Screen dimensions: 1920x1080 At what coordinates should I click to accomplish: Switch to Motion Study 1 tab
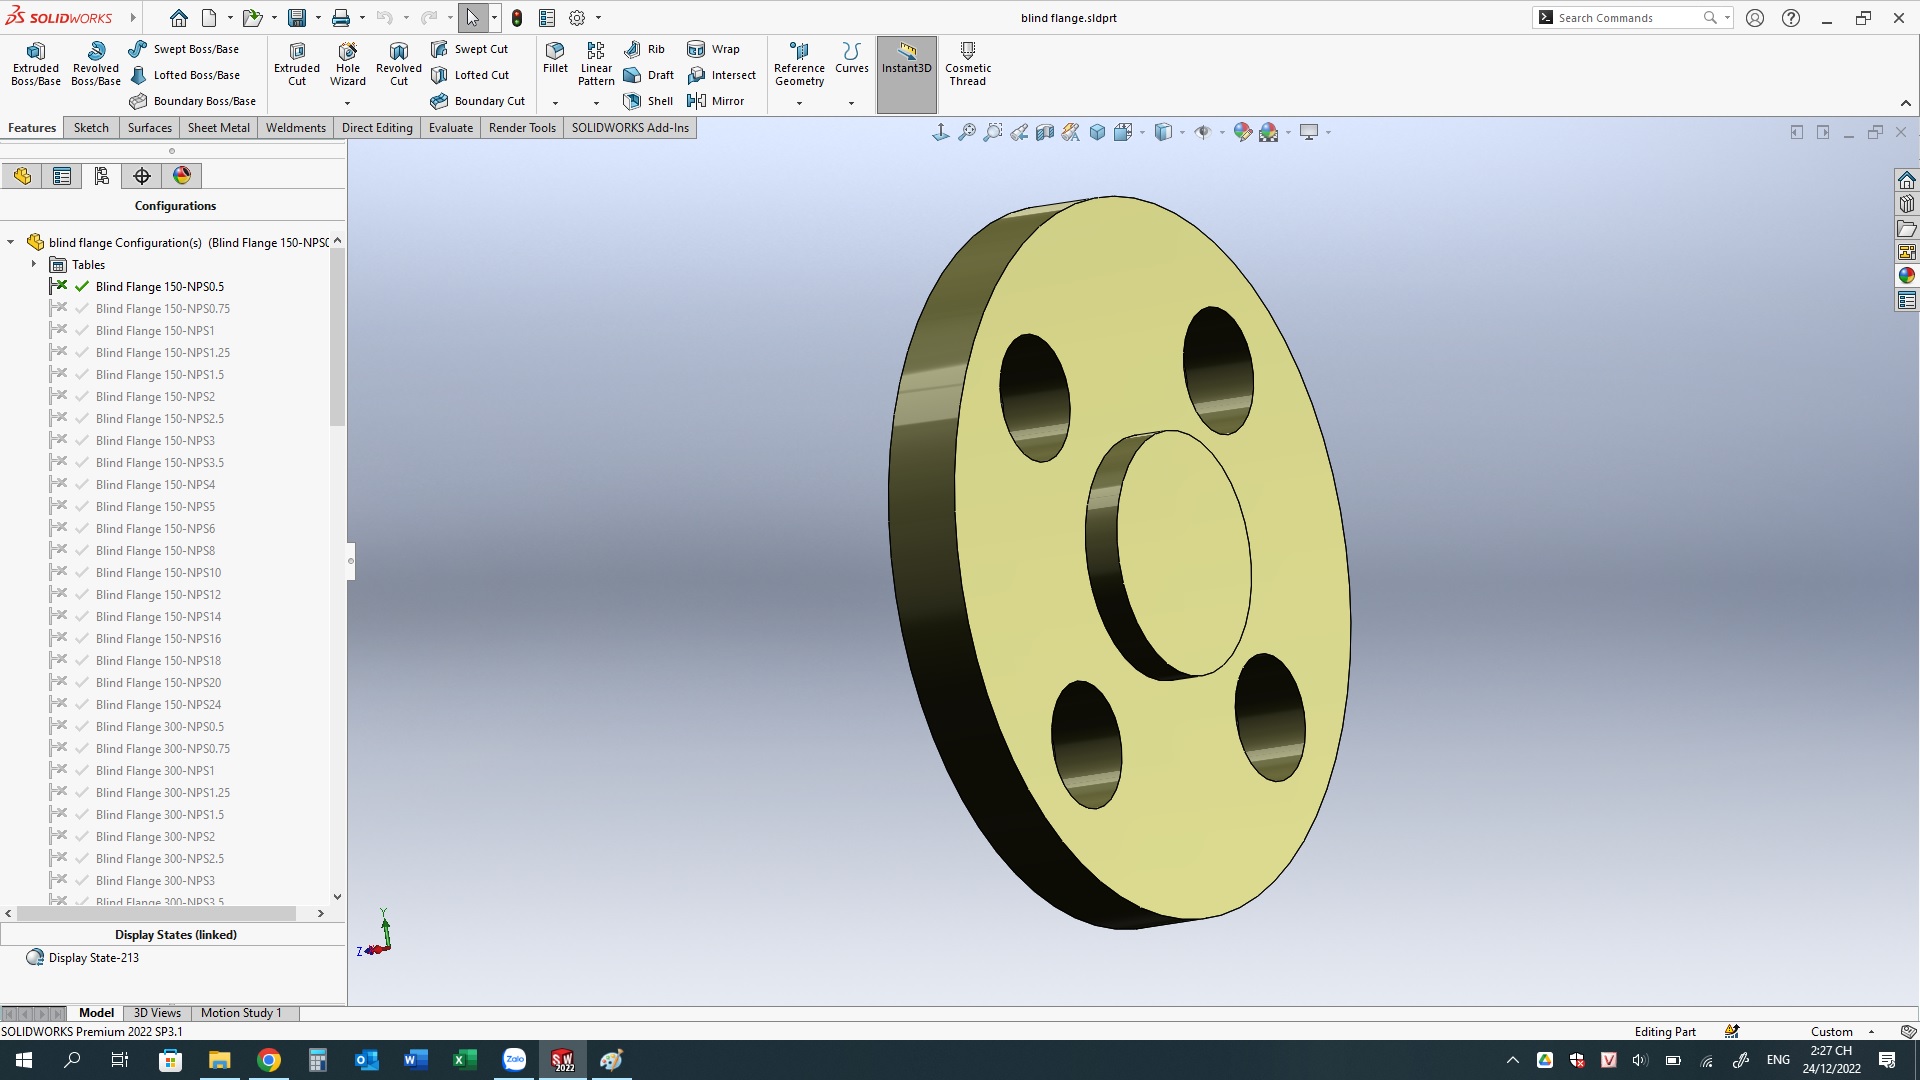coord(241,1013)
